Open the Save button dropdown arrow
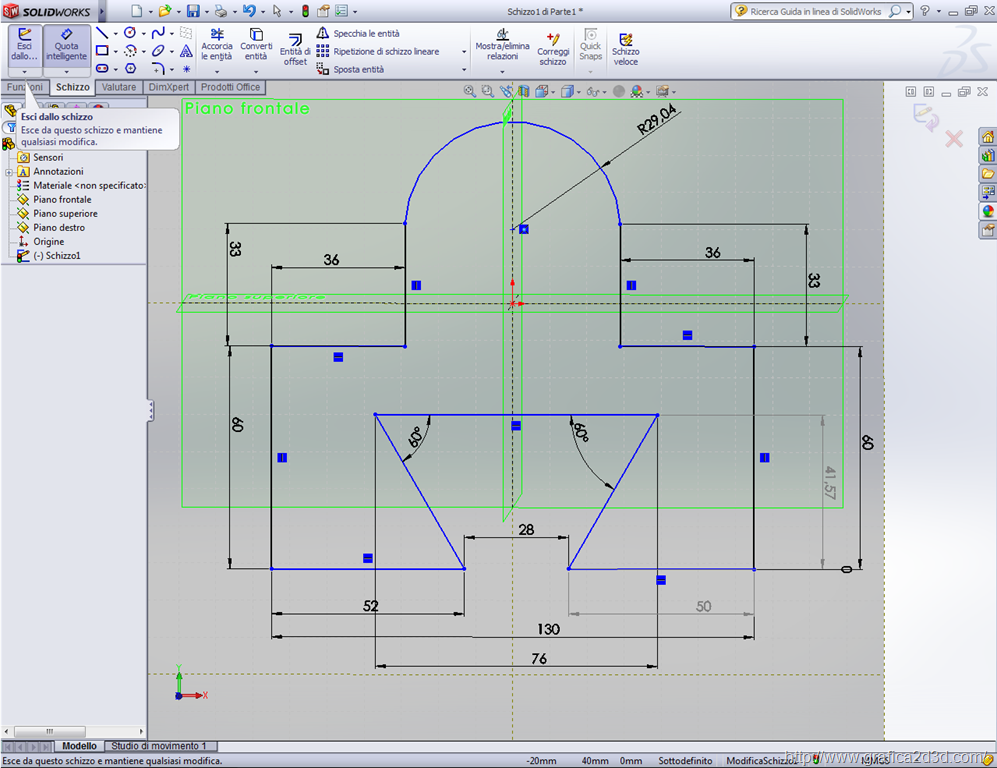 (x=206, y=11)
